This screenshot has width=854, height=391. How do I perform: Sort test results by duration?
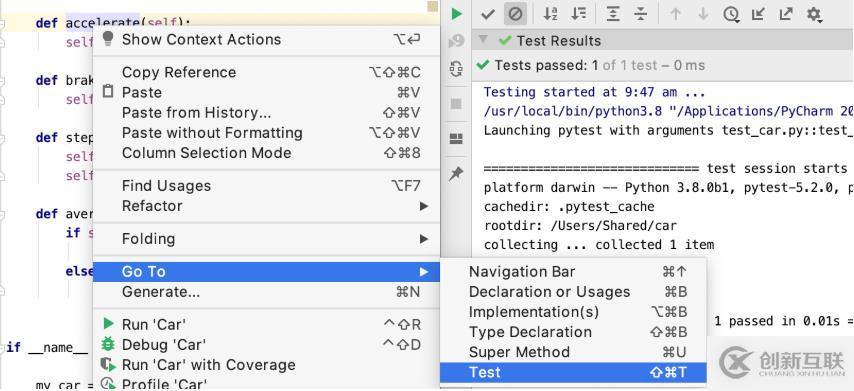[x=578, y=14]
